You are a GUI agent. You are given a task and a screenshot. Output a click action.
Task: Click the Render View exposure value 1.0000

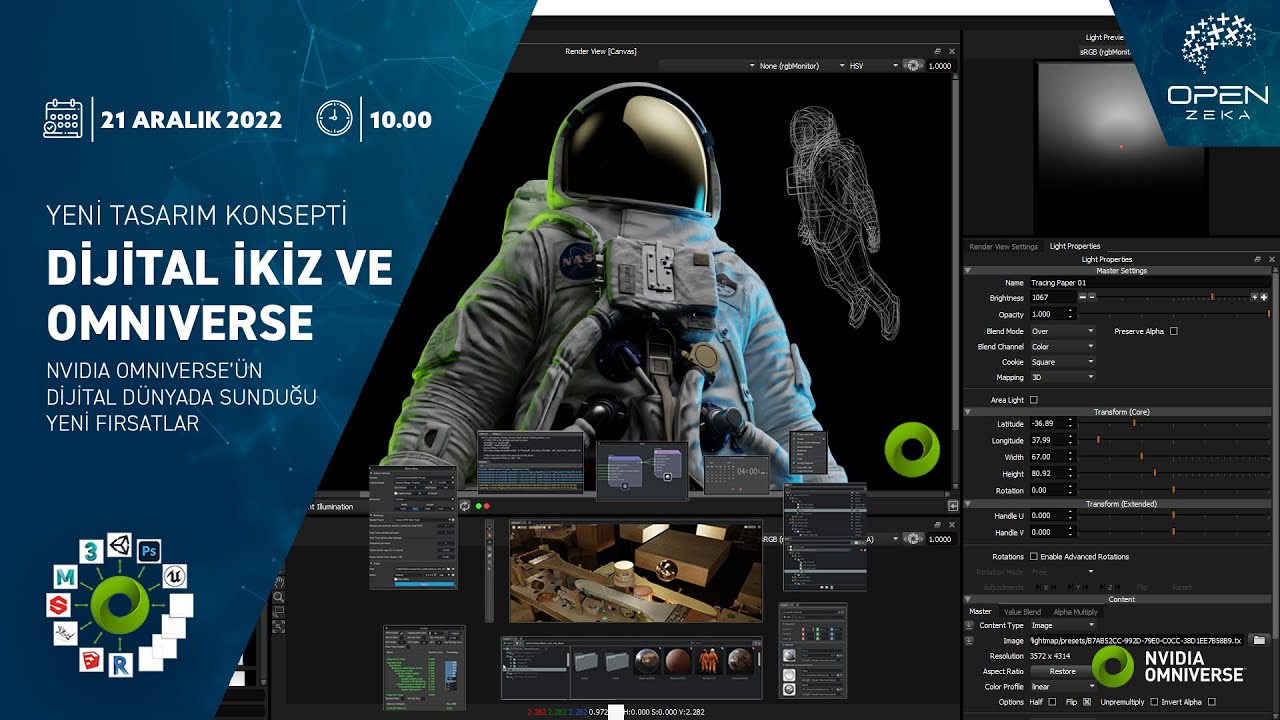[x=939, y=66]
